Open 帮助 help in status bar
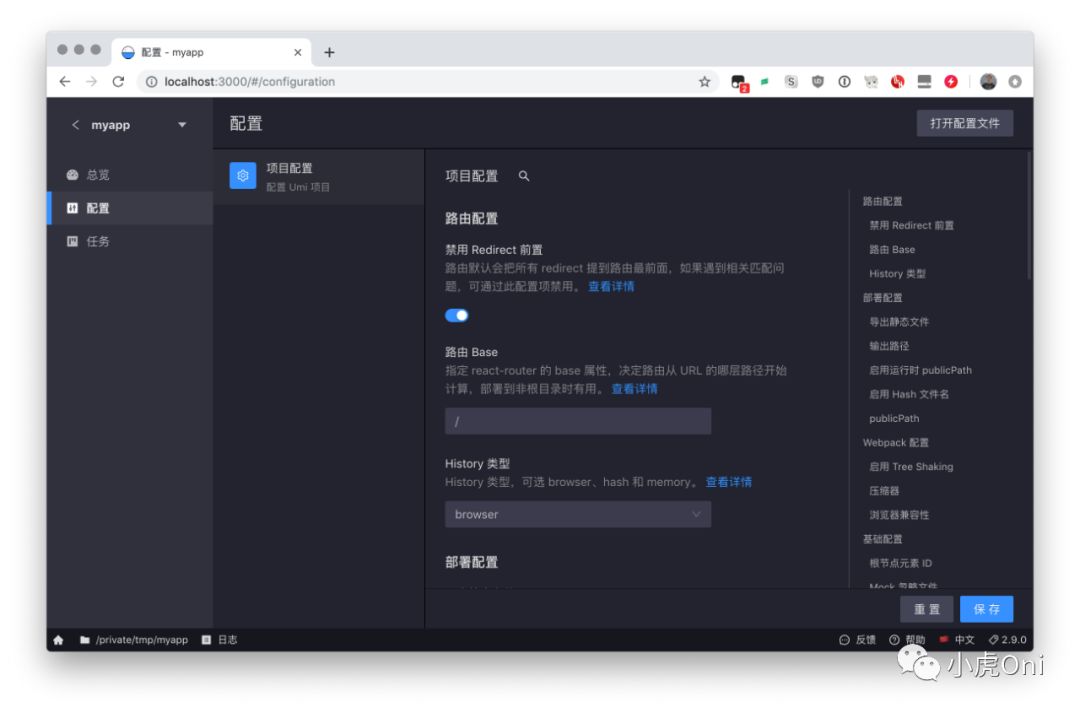This screenshot has width=1080, height=713. [907, 640]
